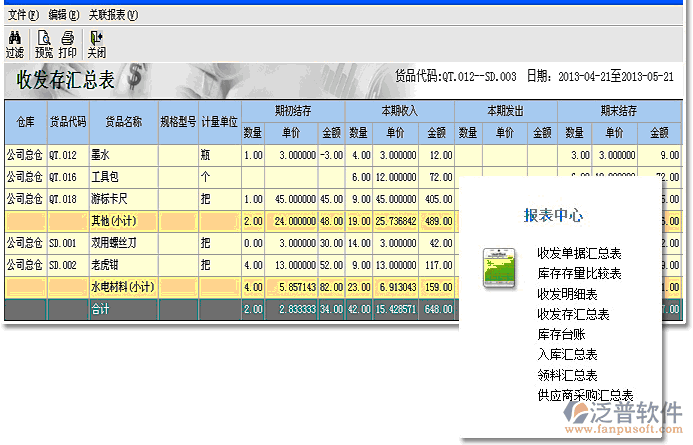Image resolution: width=693 pixels, height=445 pixels.
Task: Click the 仓库 column header
Action: [x=25, y=121]
